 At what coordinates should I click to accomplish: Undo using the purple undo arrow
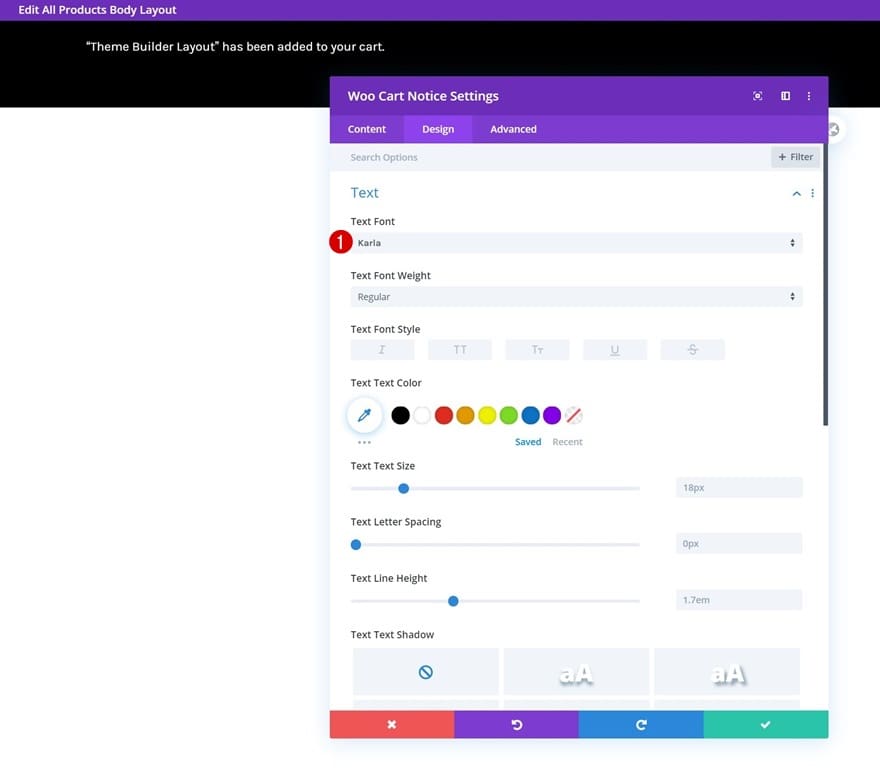(x=516, y=724)
